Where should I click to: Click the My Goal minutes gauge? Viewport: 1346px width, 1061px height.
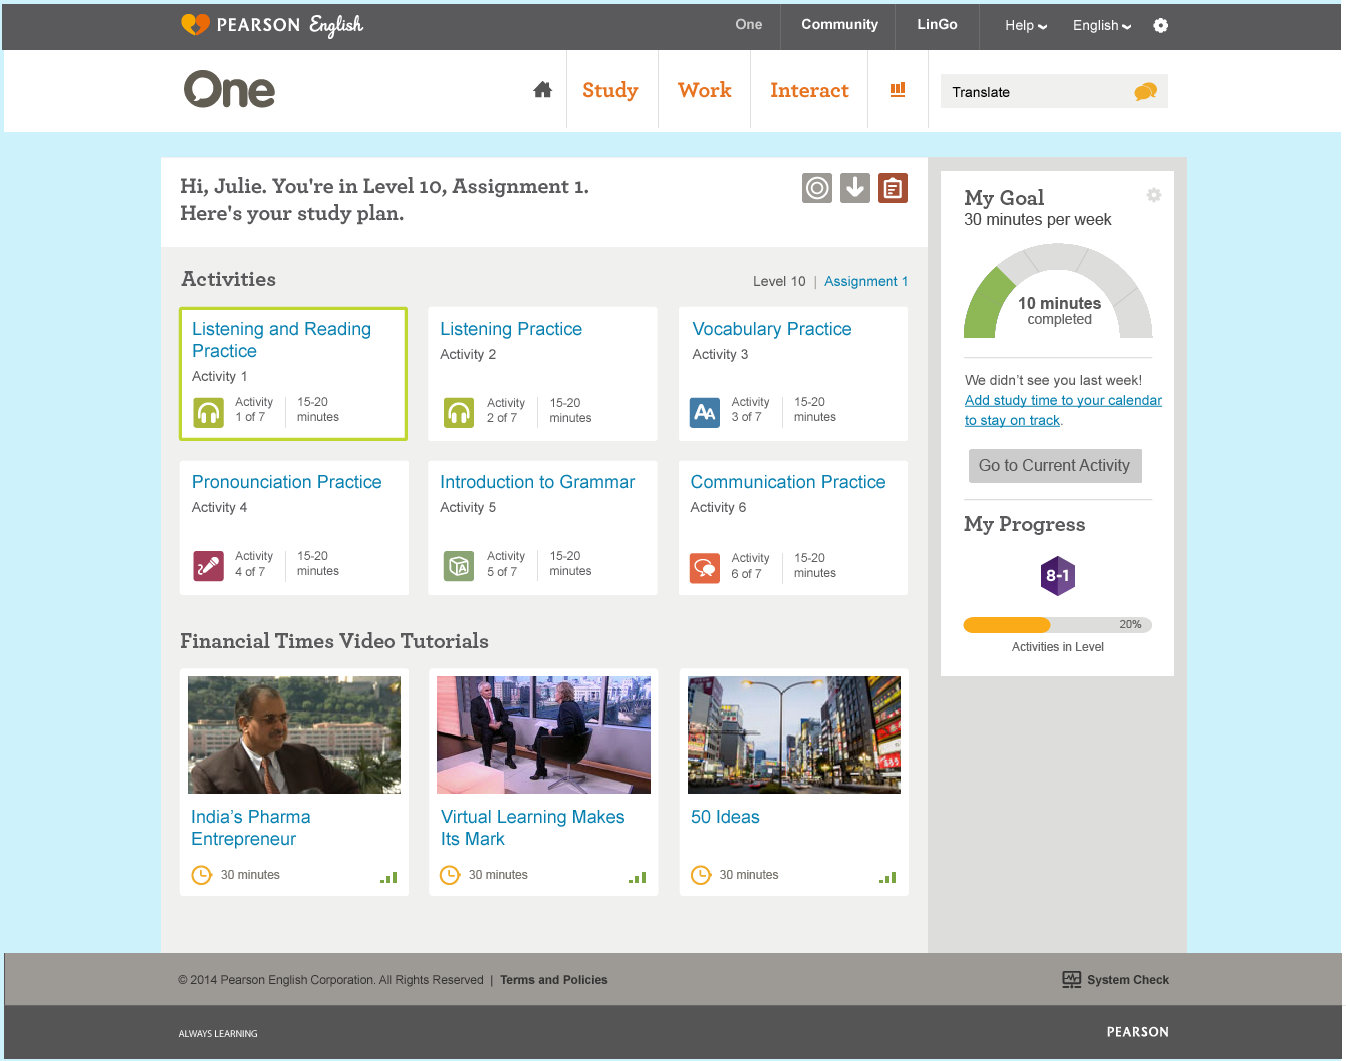pyautogui.click(x=1058, y=290)
